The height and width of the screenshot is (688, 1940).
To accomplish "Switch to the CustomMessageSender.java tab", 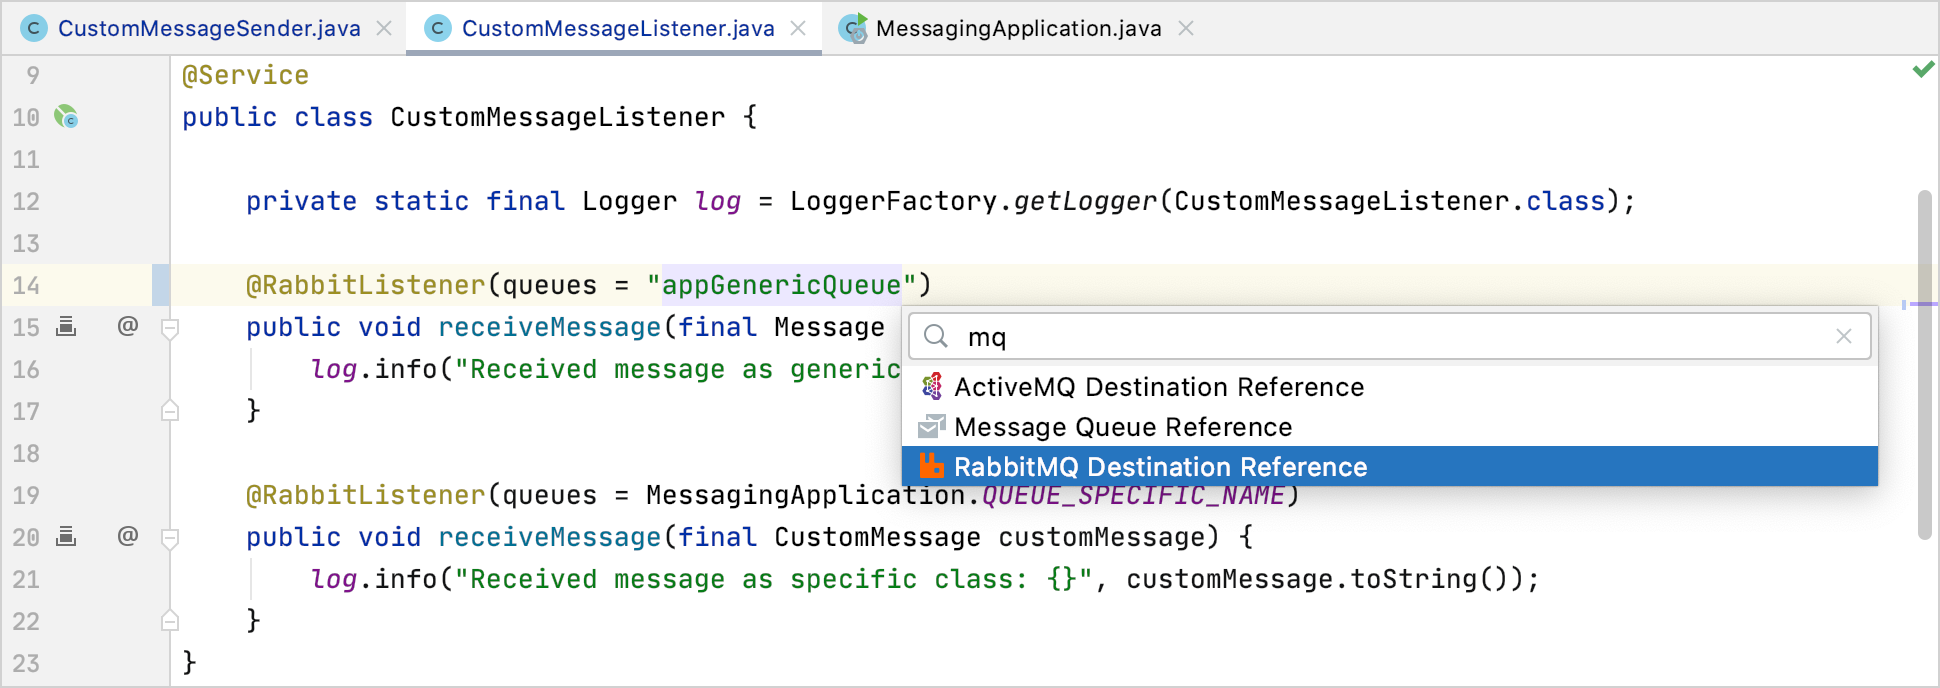I will pos(208,28).
